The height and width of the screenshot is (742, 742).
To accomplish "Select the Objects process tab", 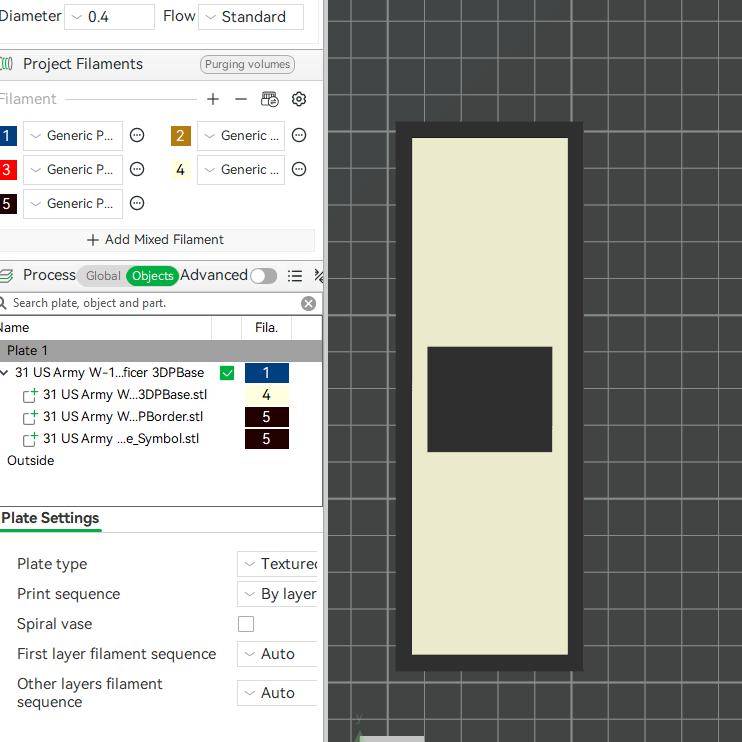I will (x=152, y=275).
